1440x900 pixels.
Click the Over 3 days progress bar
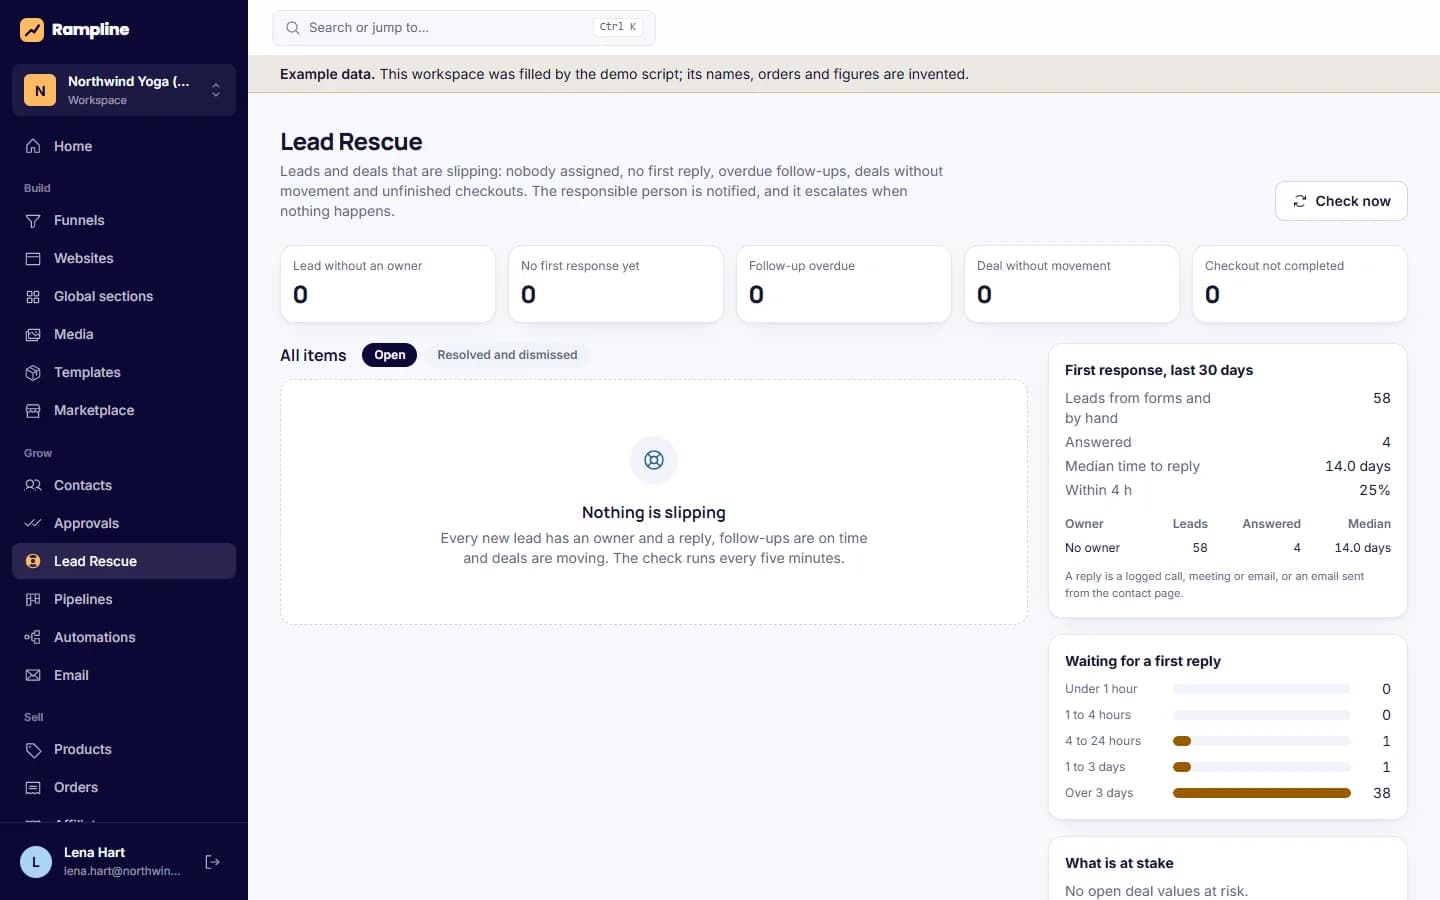click(x=1262, y=793)
